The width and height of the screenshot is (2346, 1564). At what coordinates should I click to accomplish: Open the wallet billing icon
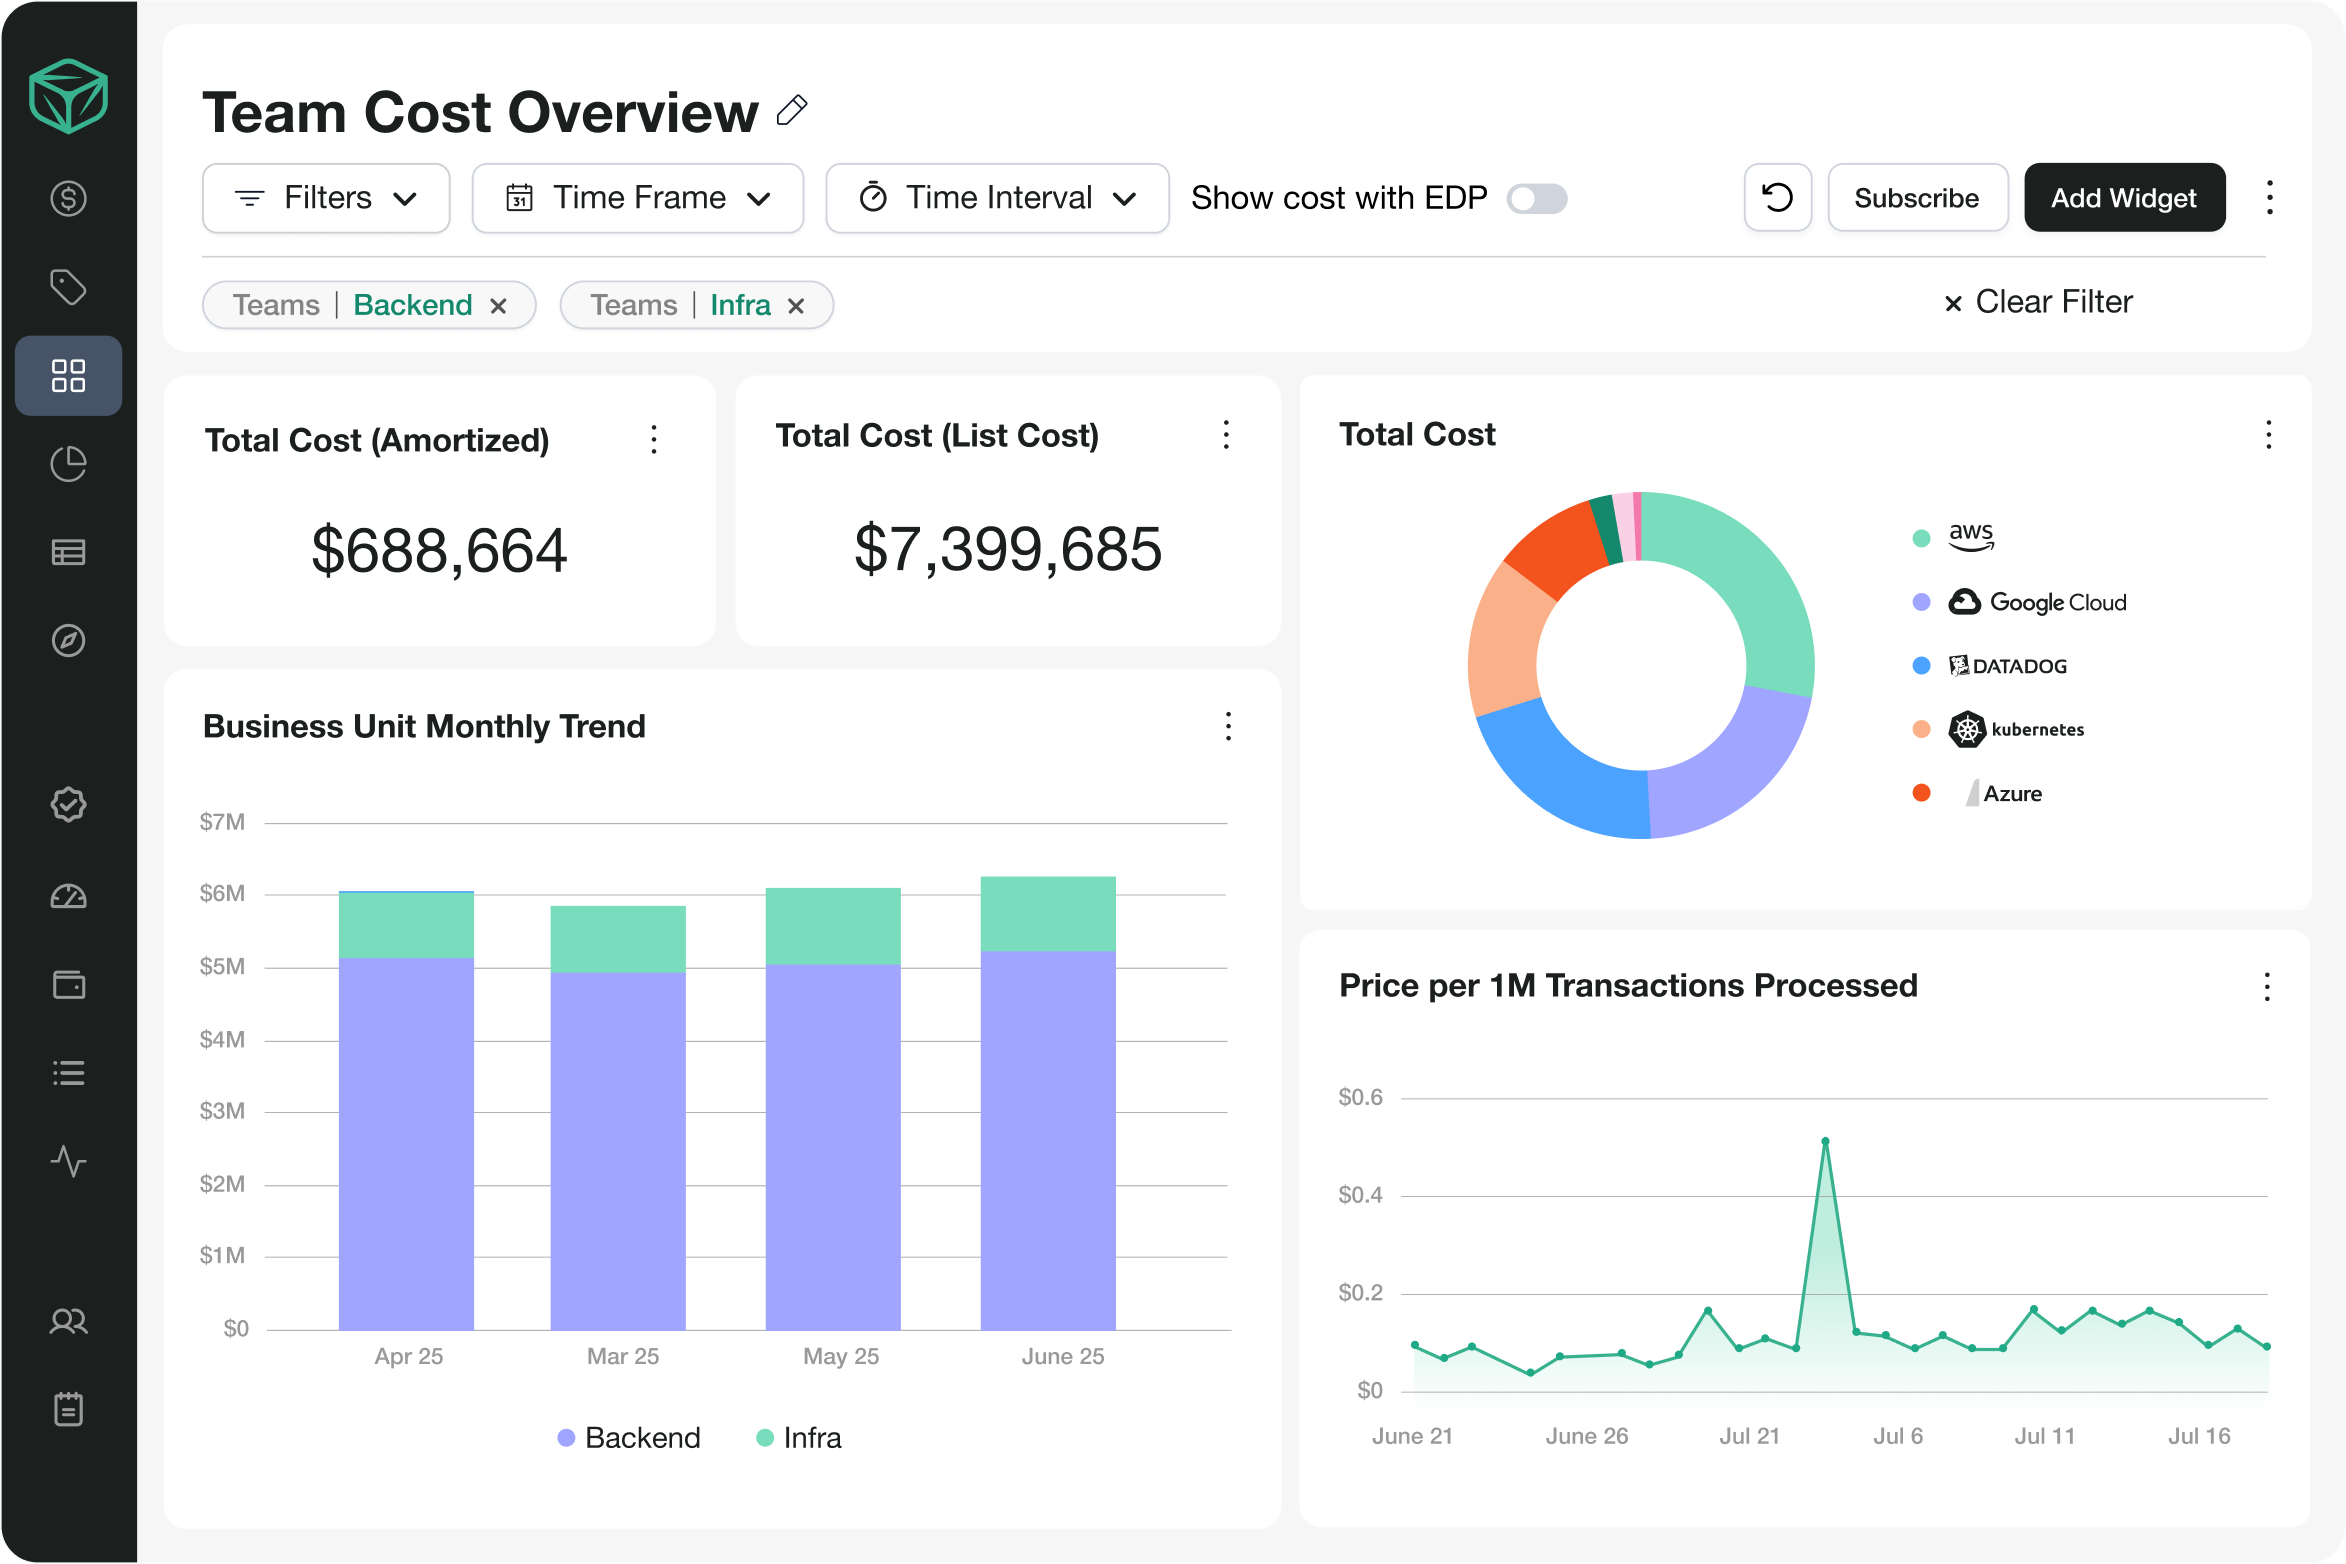pos(68,985)
